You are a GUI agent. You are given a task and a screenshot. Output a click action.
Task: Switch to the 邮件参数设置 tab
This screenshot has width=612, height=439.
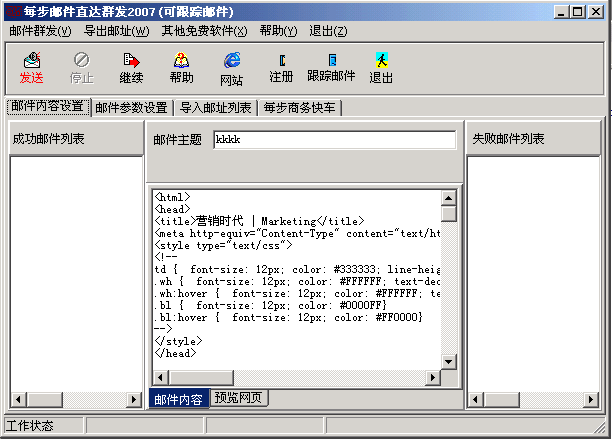pos(132,108)
